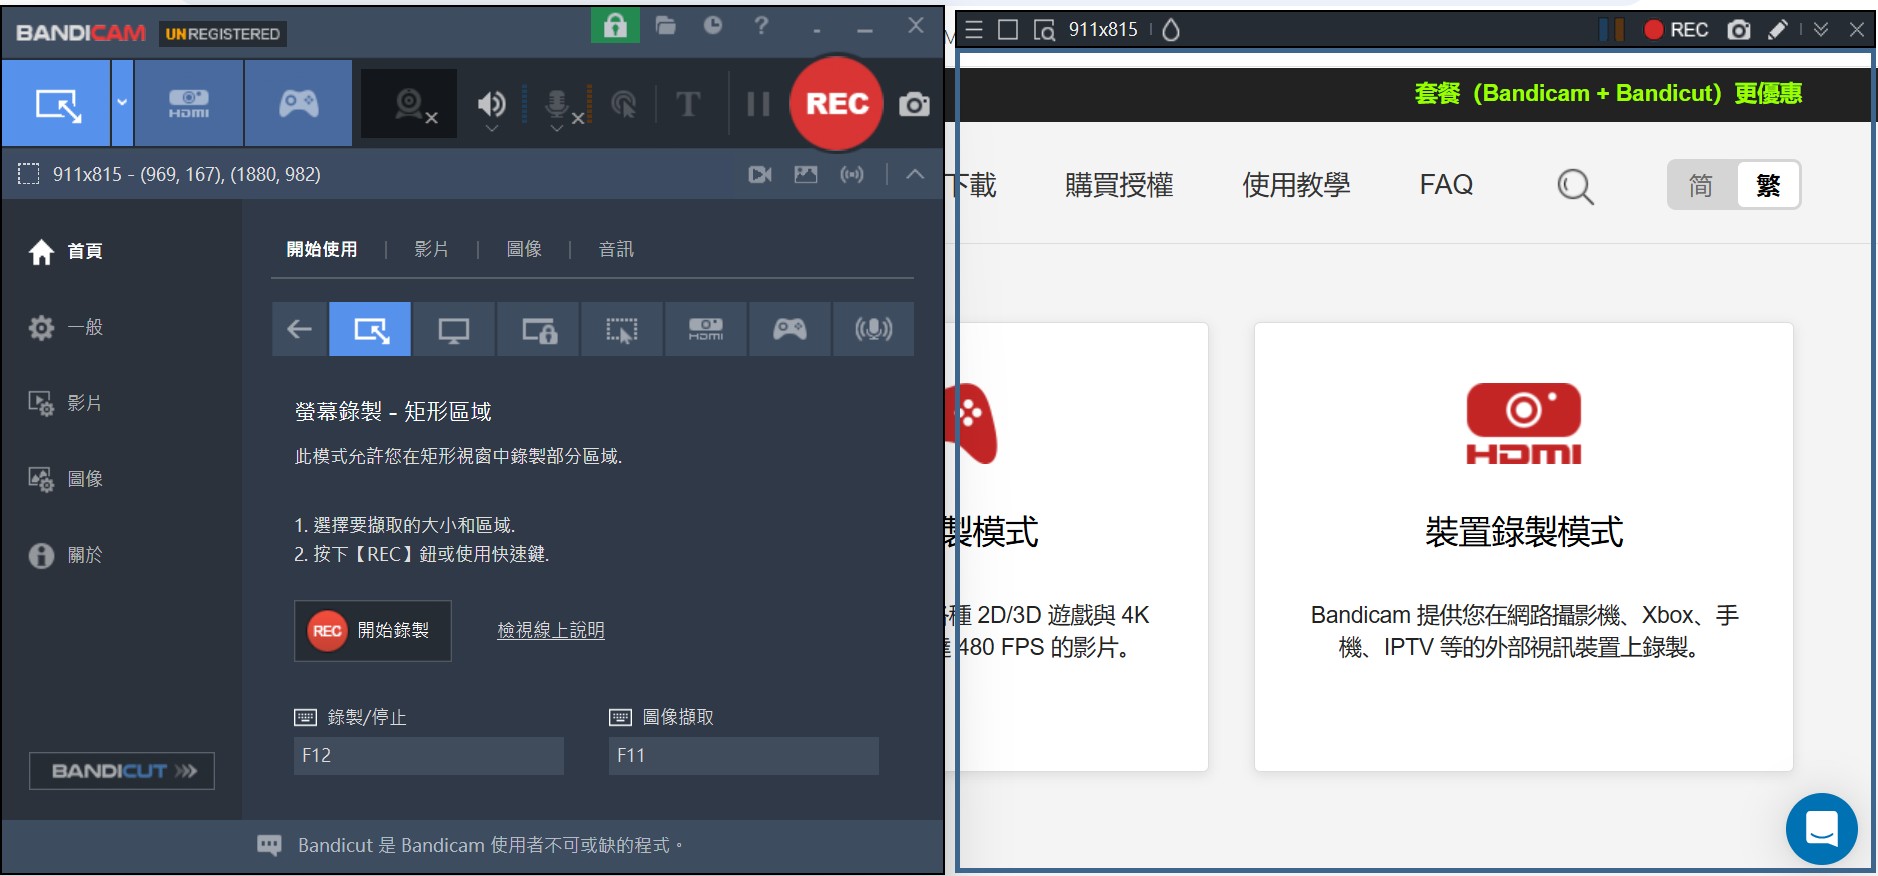Screen dimensions: 1878x876
Task: Open scheduled recording clock icon
Action: pos(713,25)
